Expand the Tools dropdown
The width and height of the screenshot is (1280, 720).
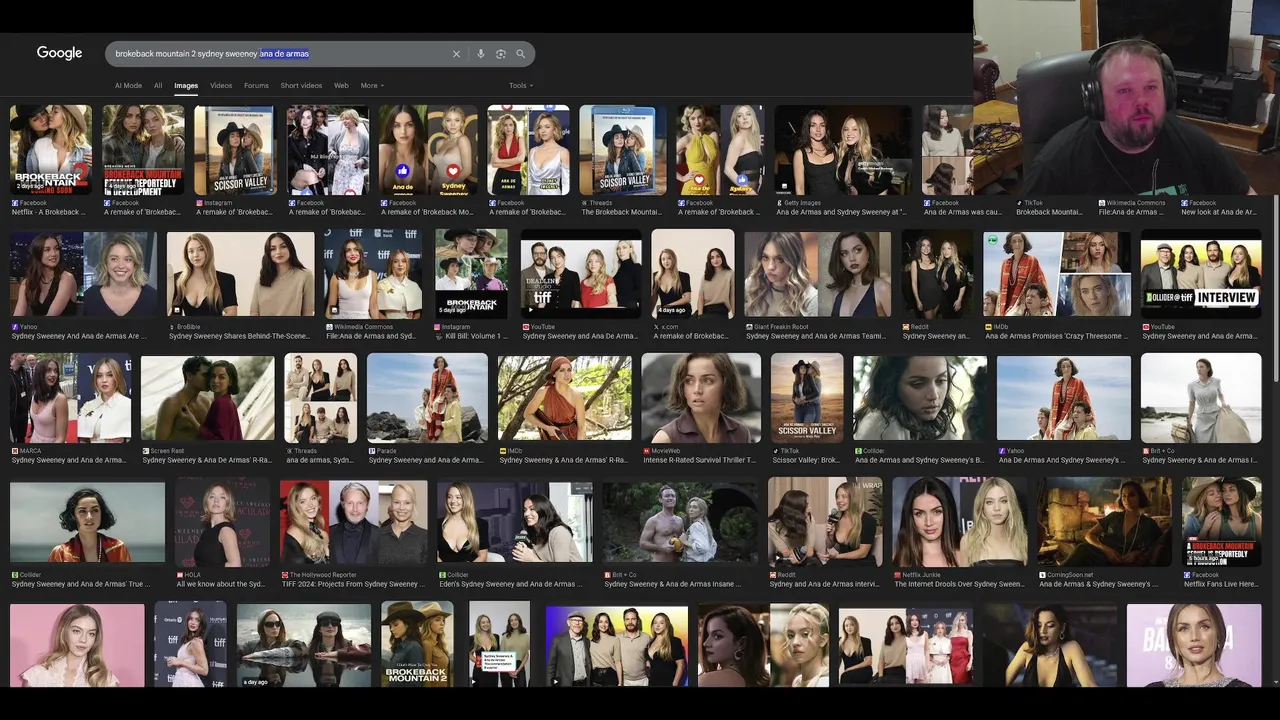(520, 86)
